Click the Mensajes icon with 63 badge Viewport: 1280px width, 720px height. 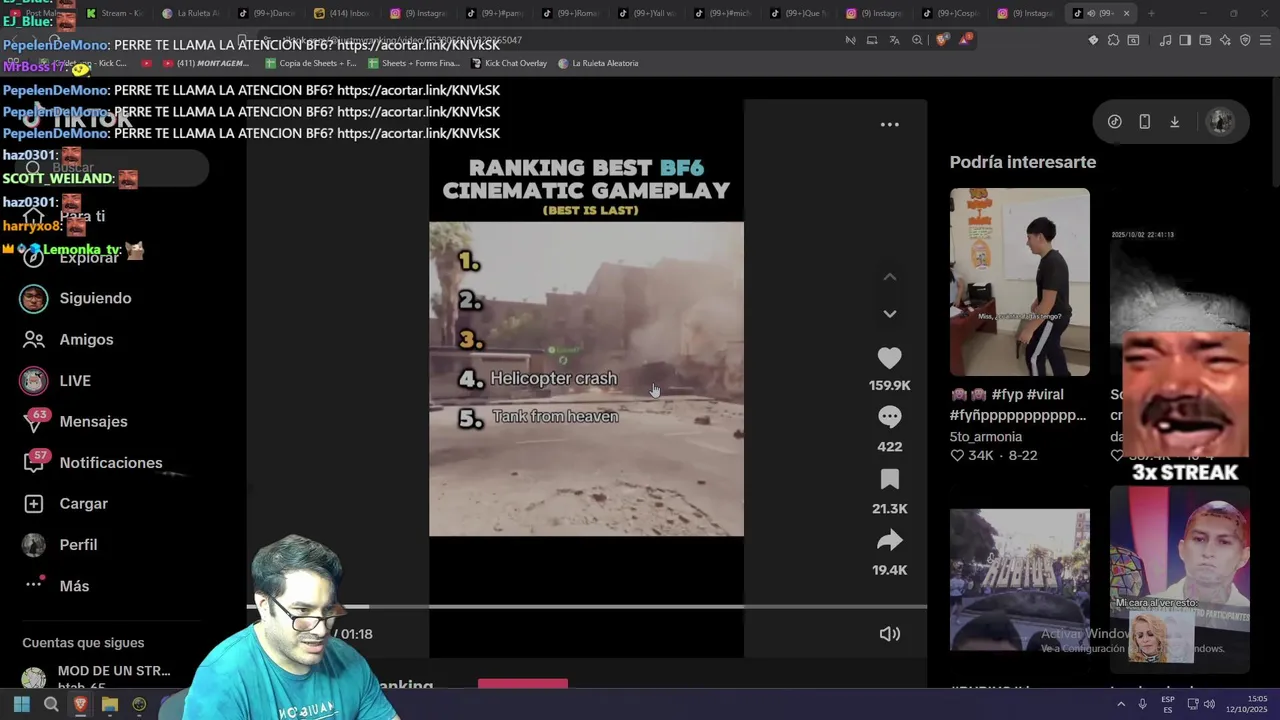[x=34, y=422]
